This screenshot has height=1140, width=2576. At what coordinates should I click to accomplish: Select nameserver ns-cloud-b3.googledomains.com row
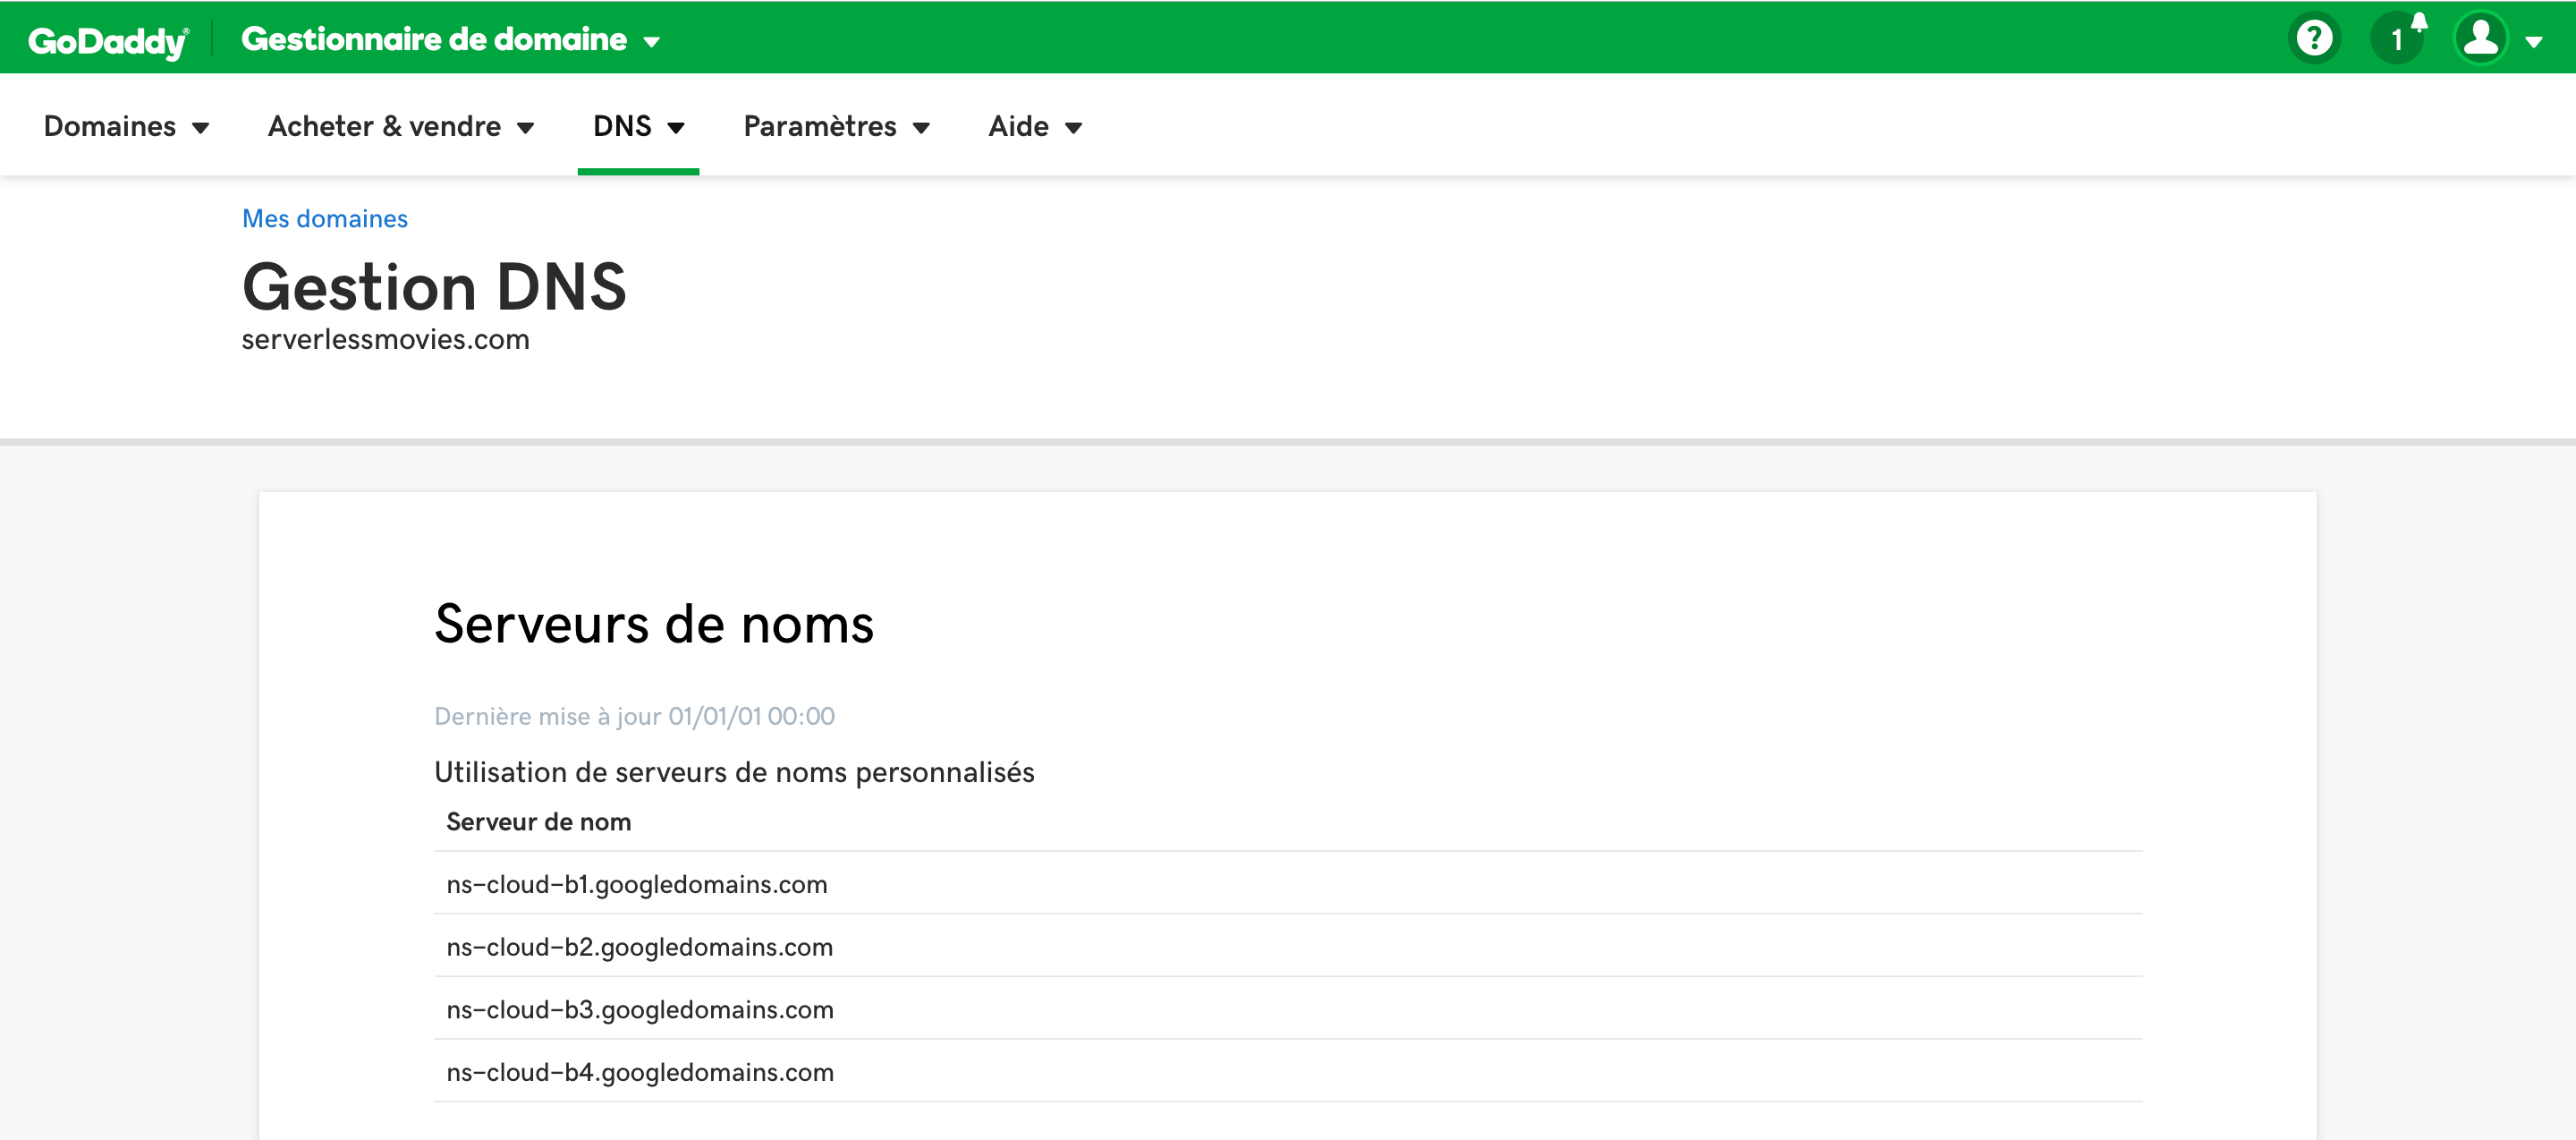(x=640, y=1009)
